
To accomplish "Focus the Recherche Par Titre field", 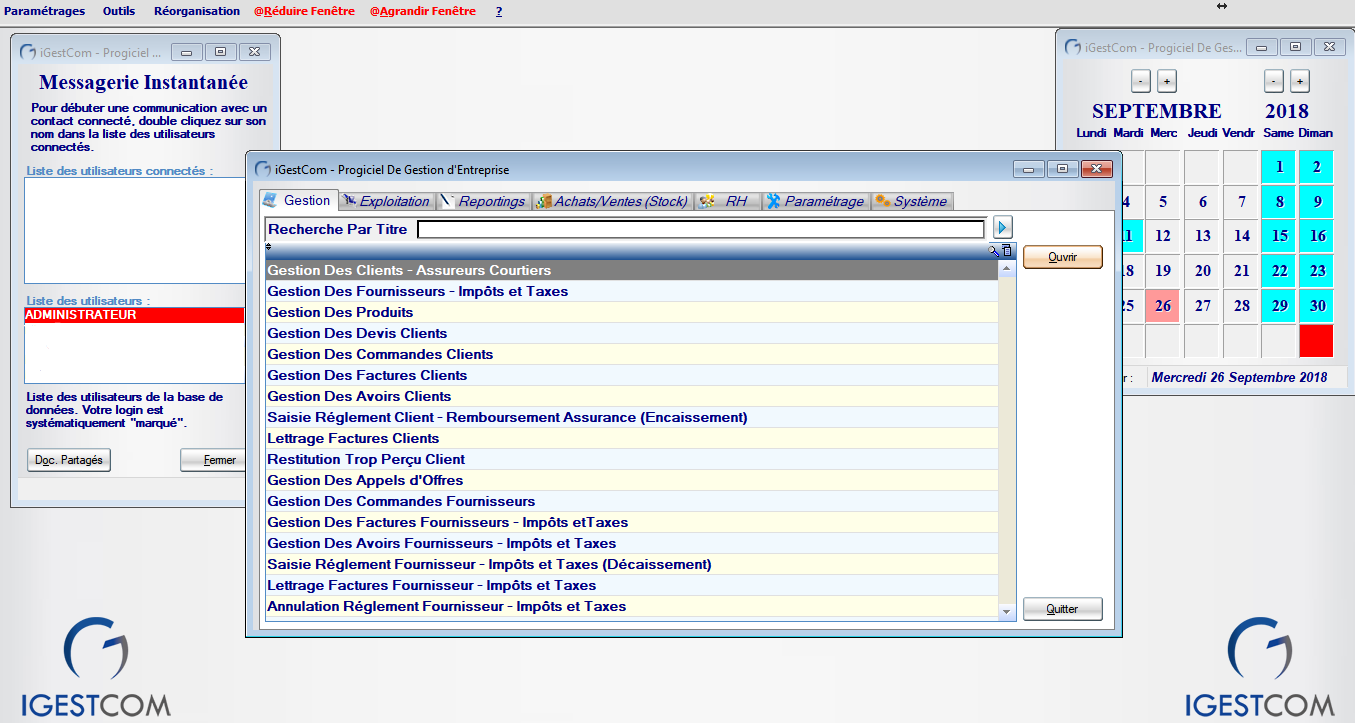I will tap(701, 229).
